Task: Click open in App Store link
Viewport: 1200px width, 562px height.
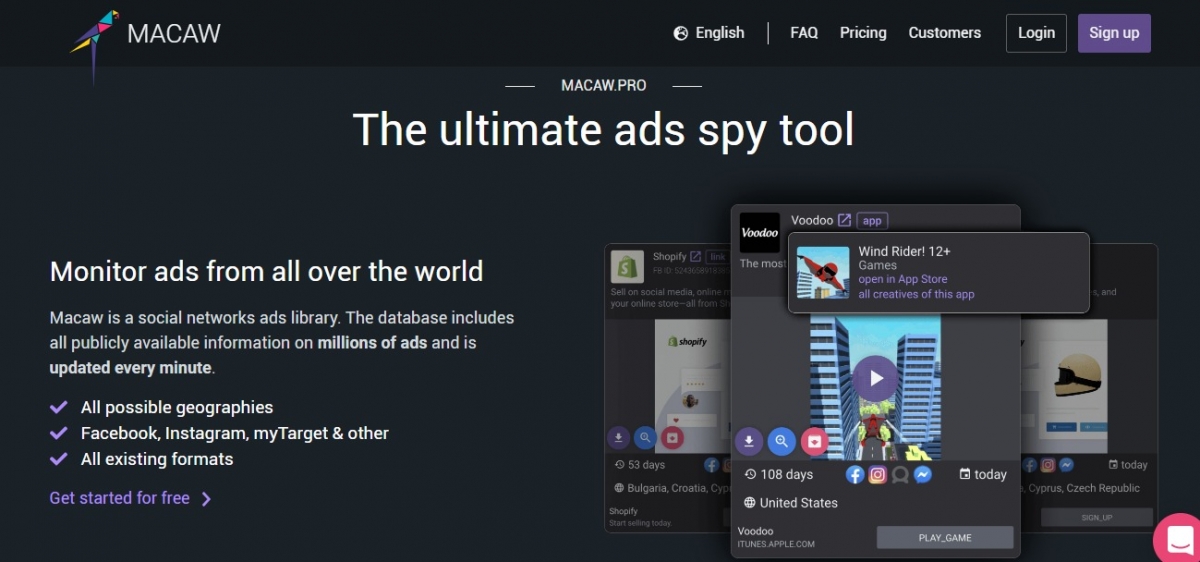Action: point(902,280)
